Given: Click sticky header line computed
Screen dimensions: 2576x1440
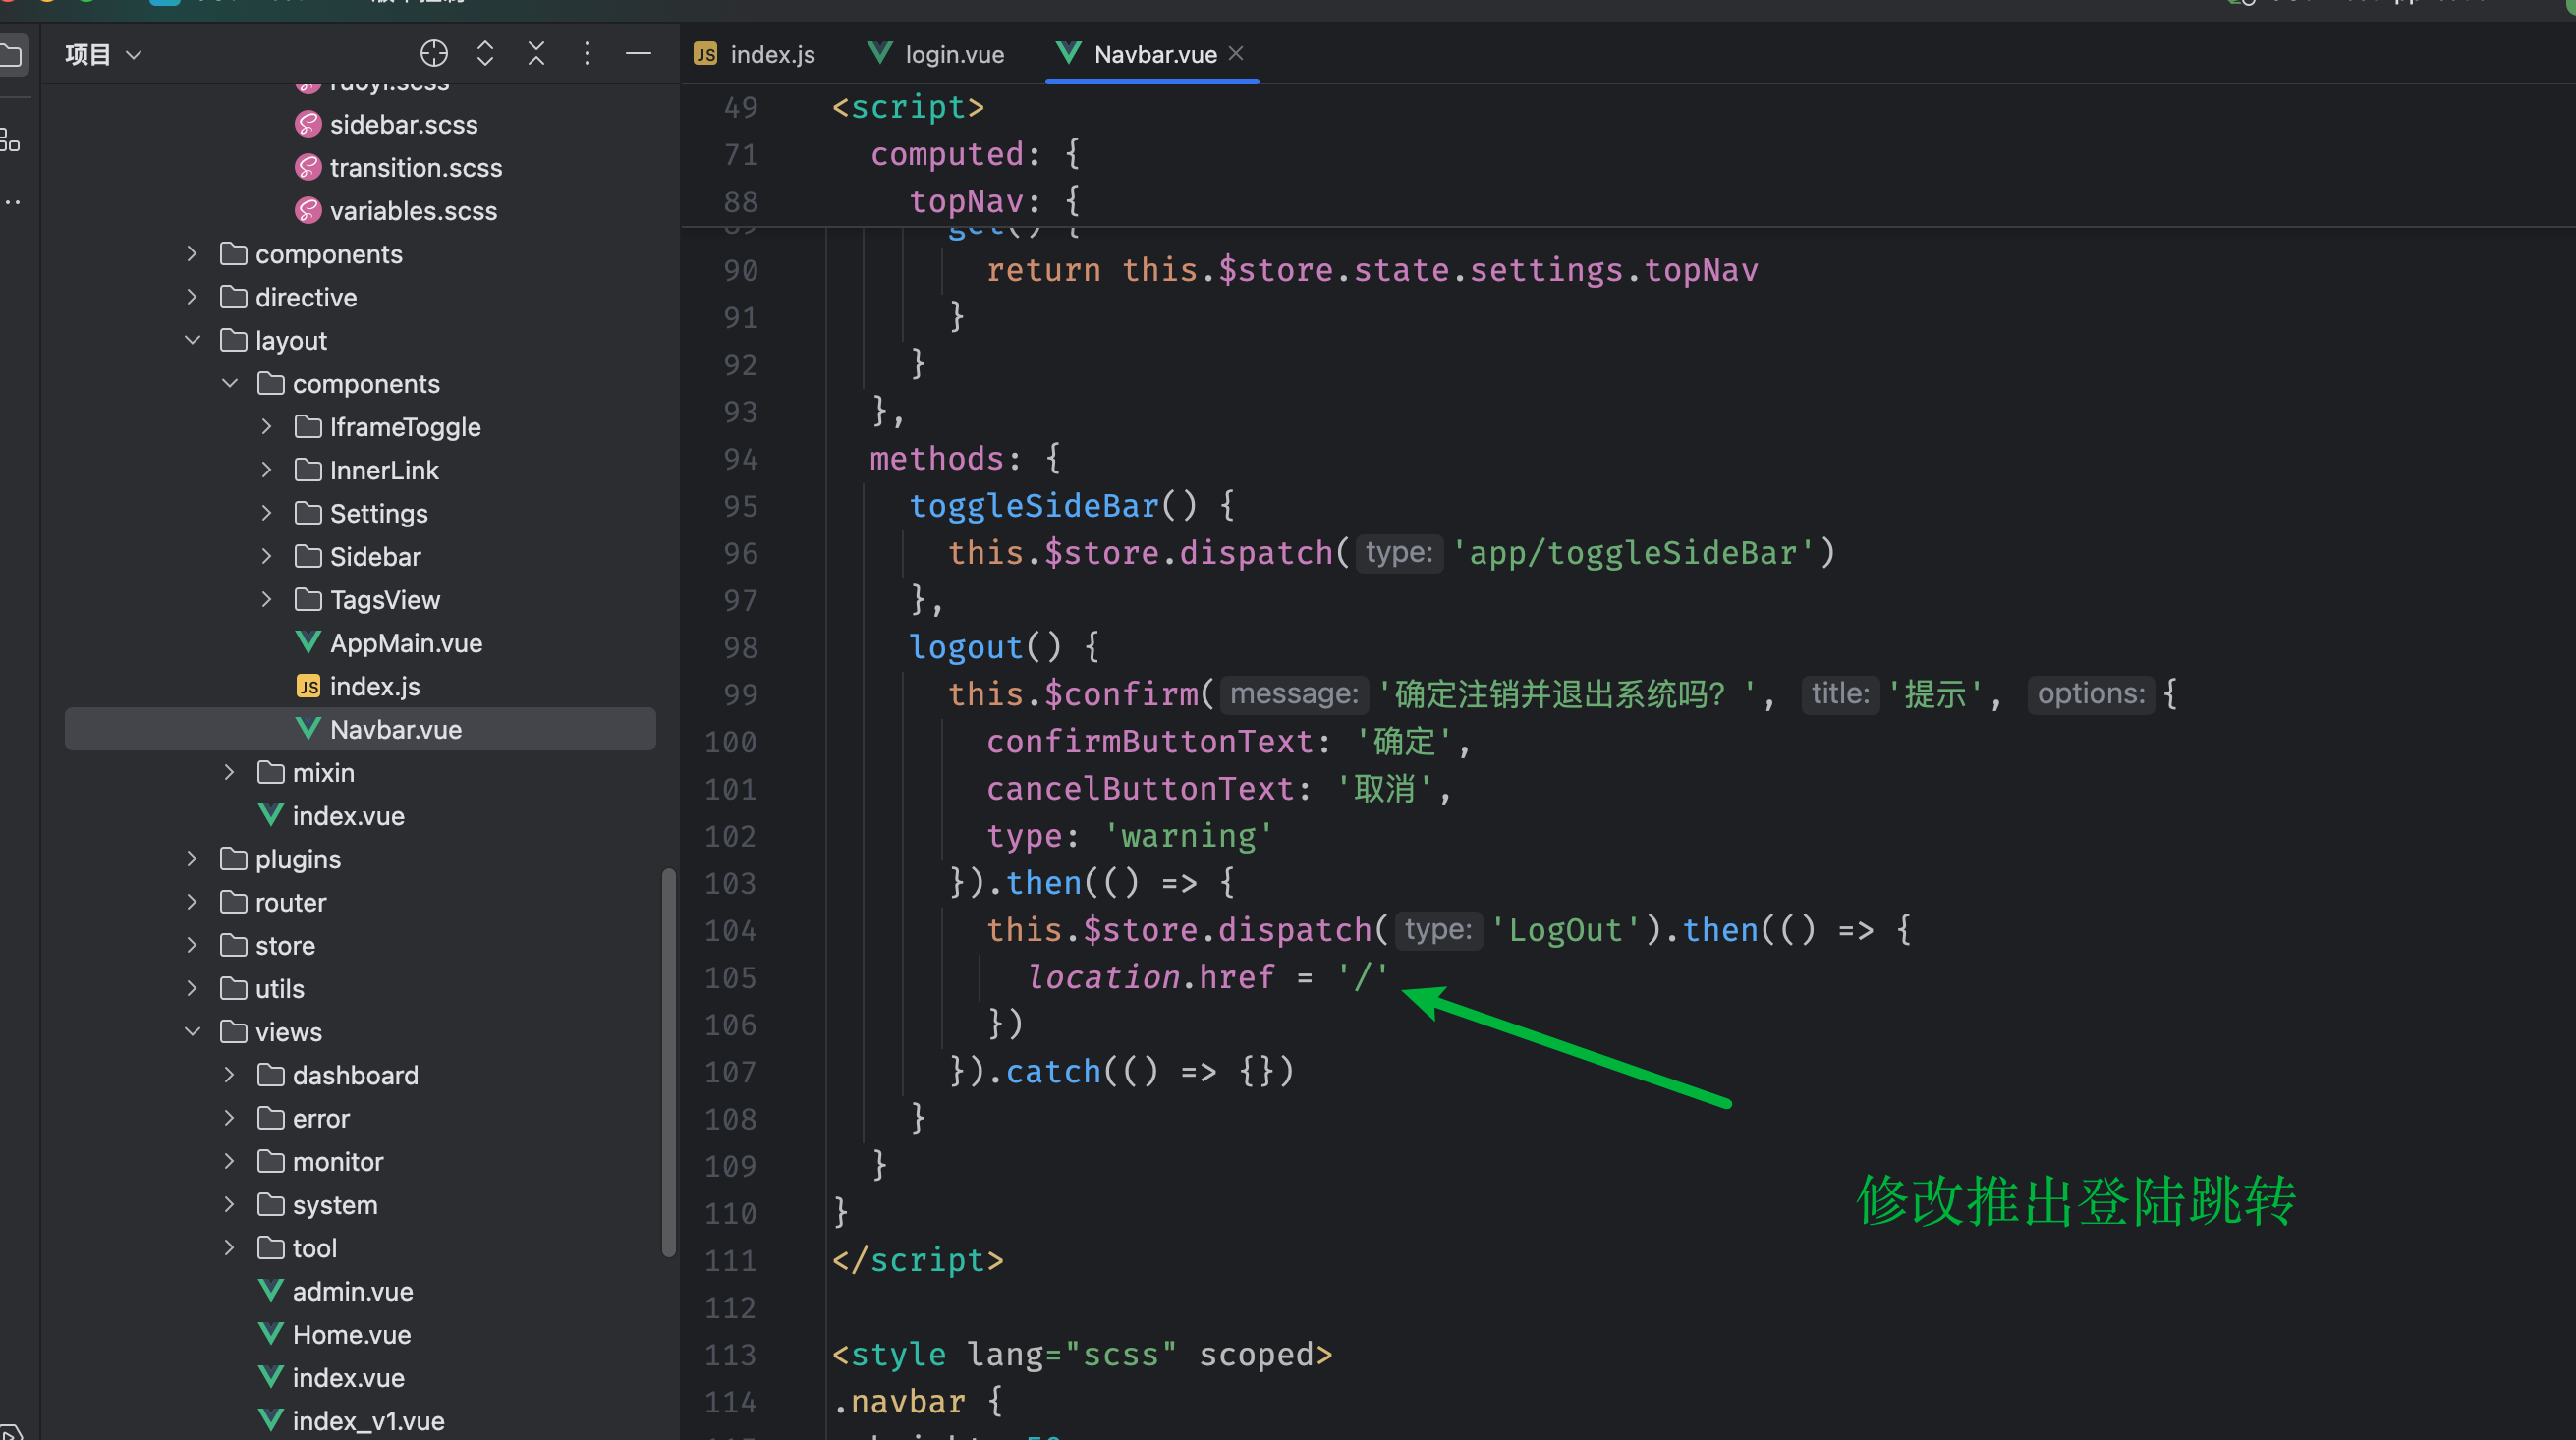Looking at the screenshot, I should click(947, 154).
